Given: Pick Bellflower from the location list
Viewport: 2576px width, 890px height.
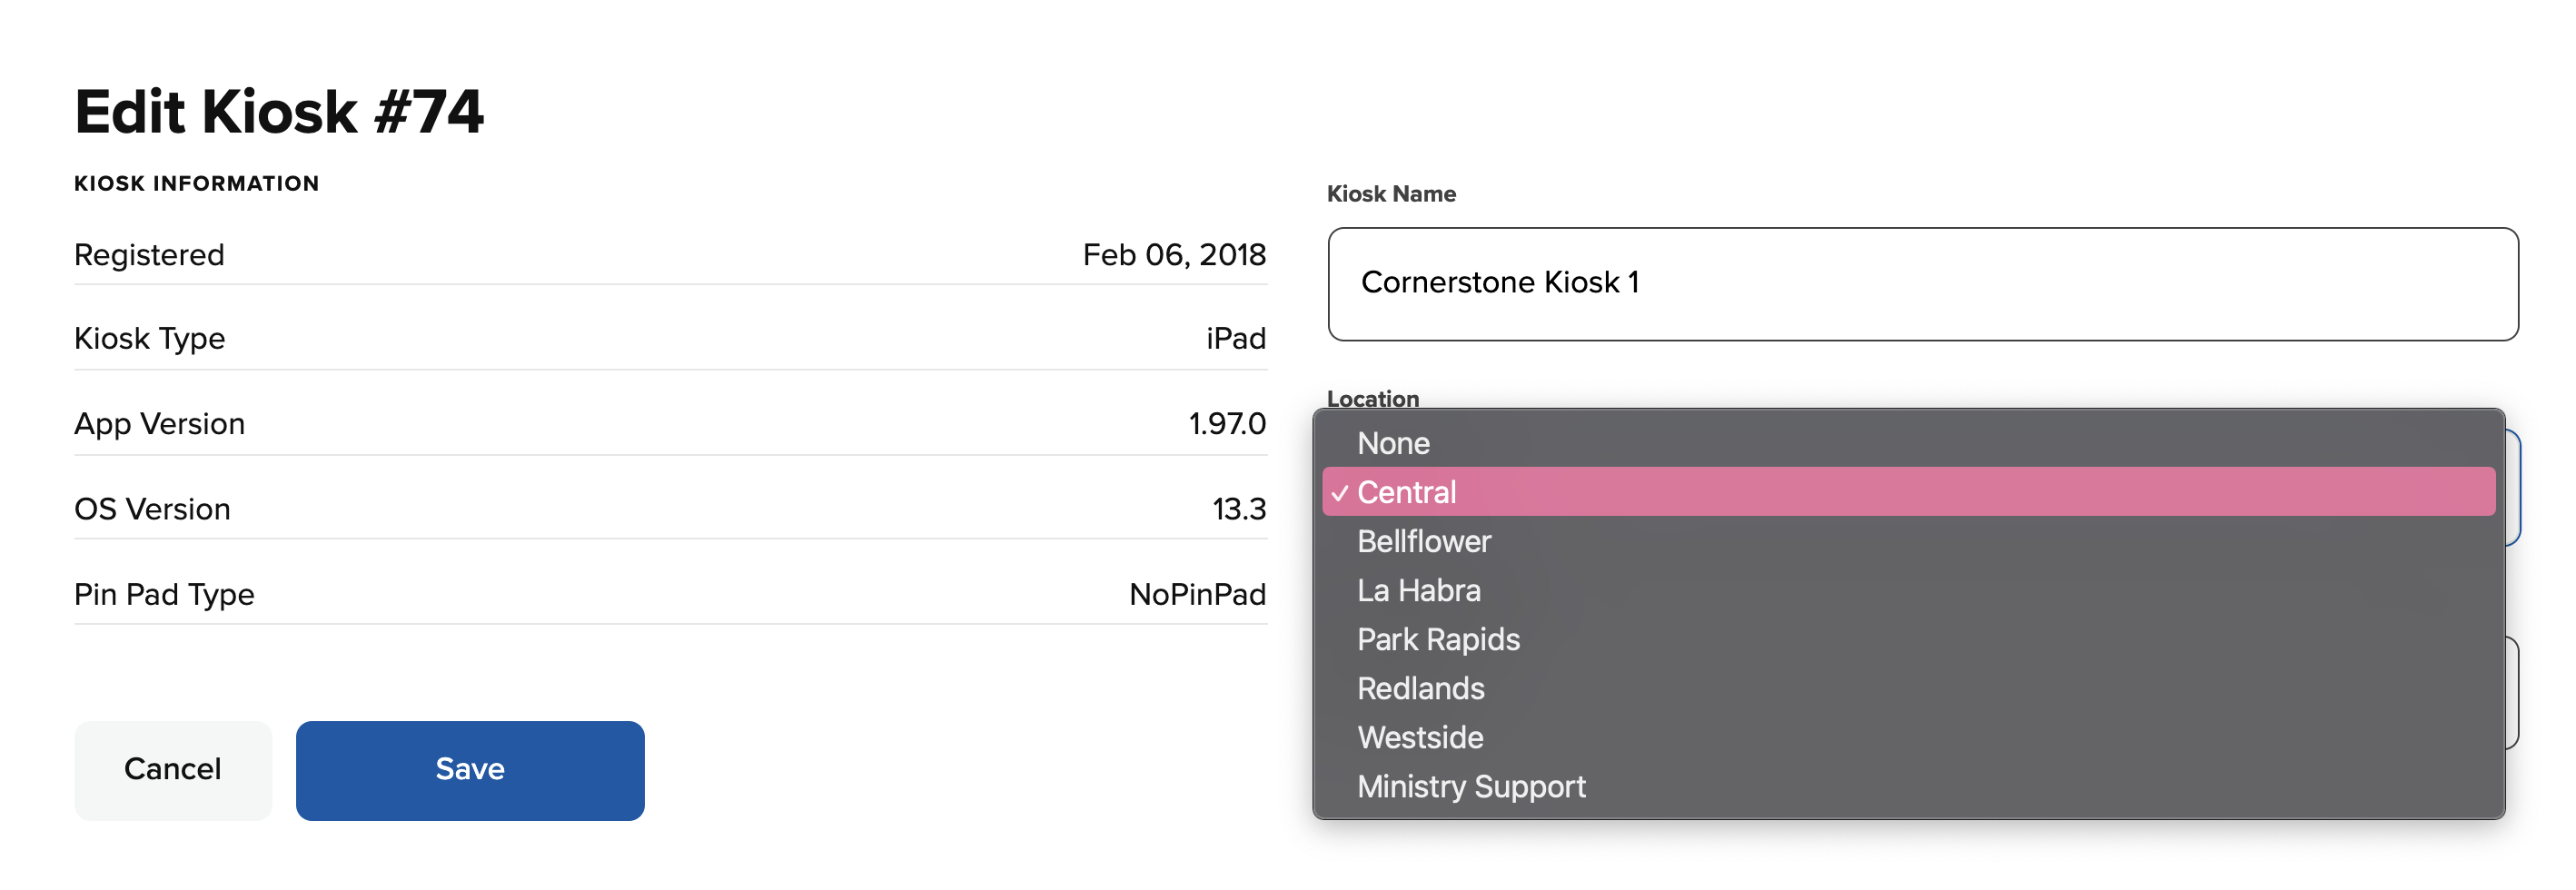Looking at the screenshot, I should coord(1423,541).
